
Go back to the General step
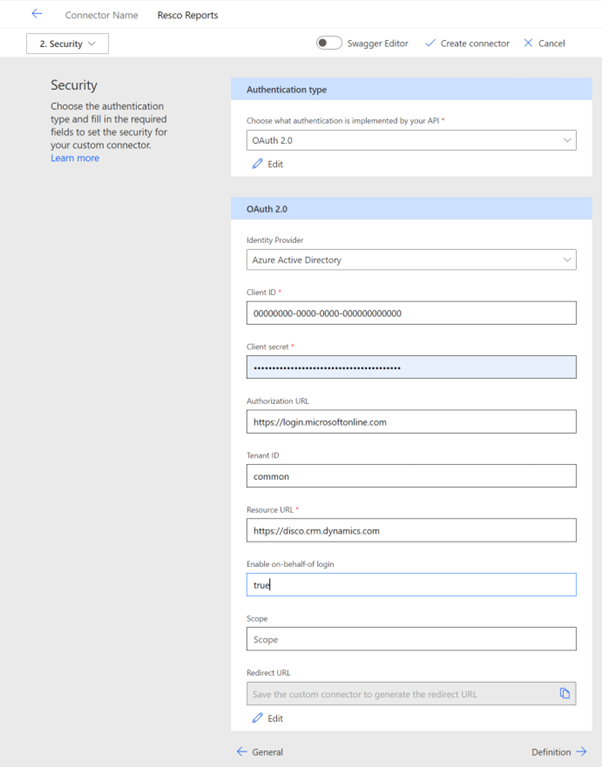click(260, 752)
